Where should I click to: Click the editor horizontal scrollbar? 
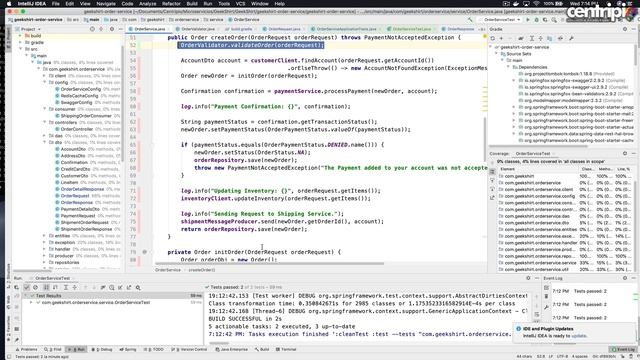pos(269,264)
